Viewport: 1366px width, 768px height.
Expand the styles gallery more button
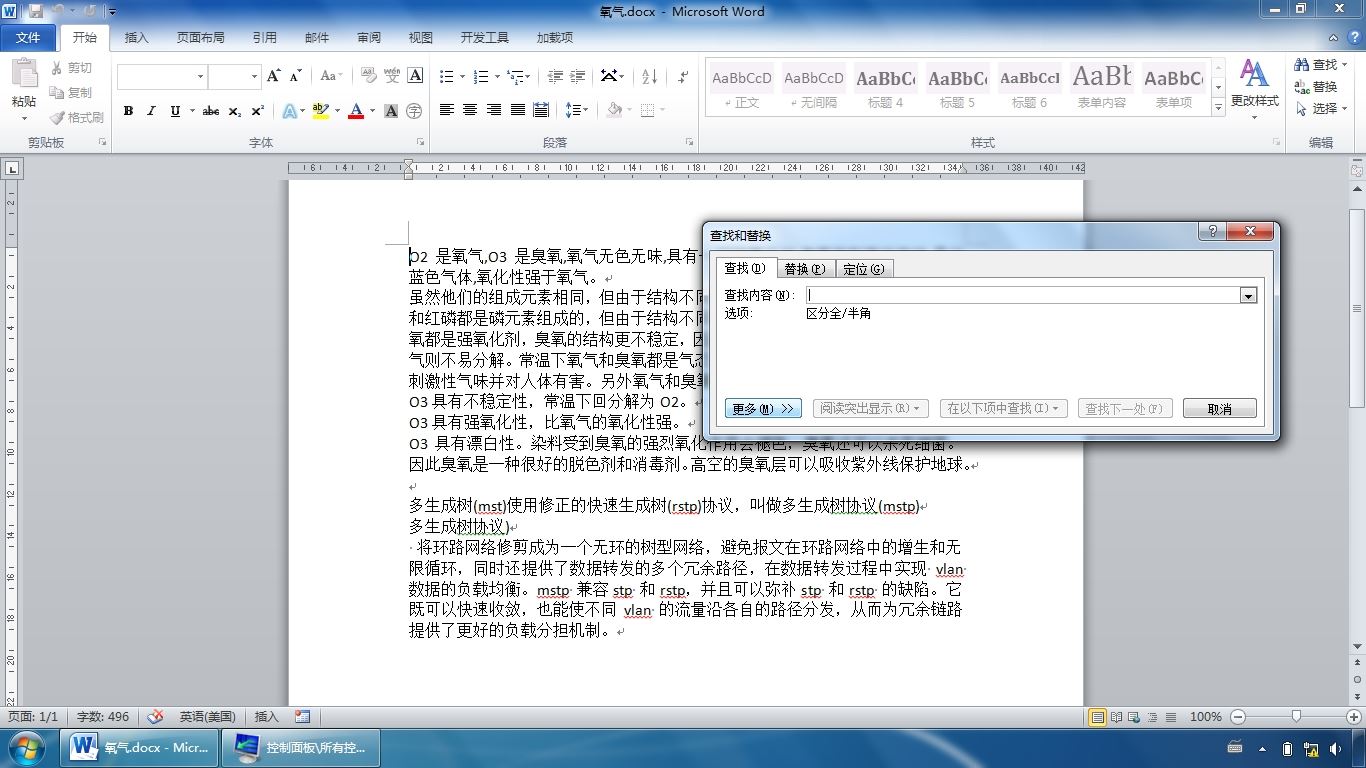(1218, 106)
